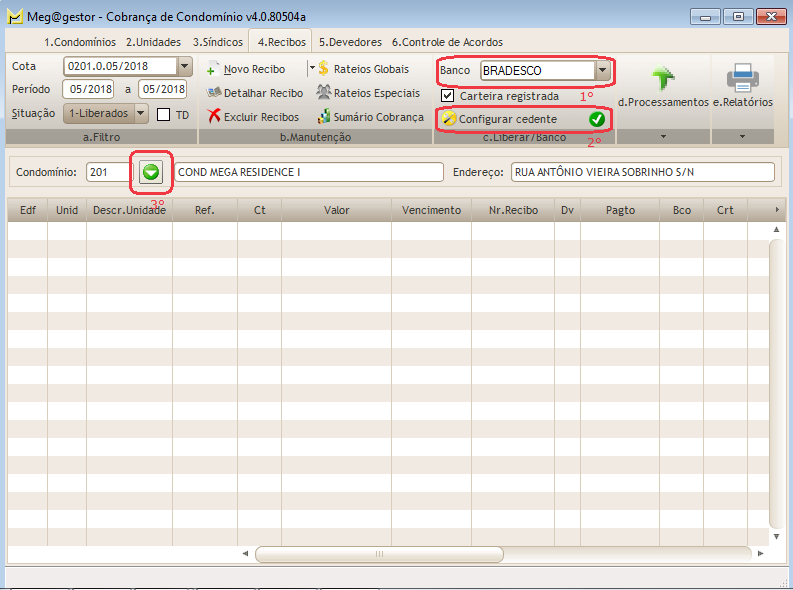This screenshot has width=793, height=590.
Task: Enable the TD checkbox
Action: click(164, 115)
